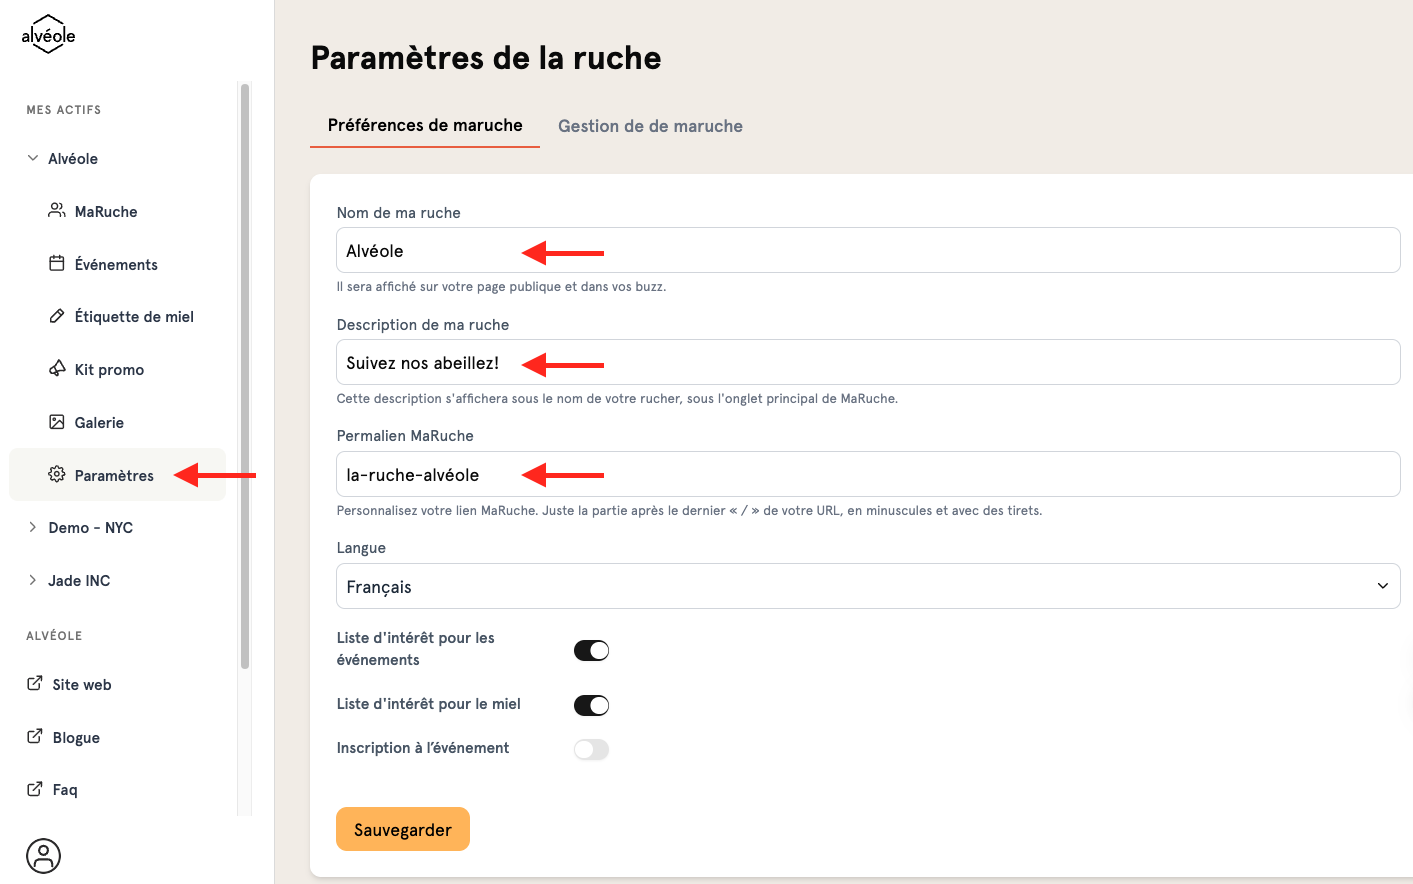
Task: Click the Événements calendar icon
Action: [57, 264]
